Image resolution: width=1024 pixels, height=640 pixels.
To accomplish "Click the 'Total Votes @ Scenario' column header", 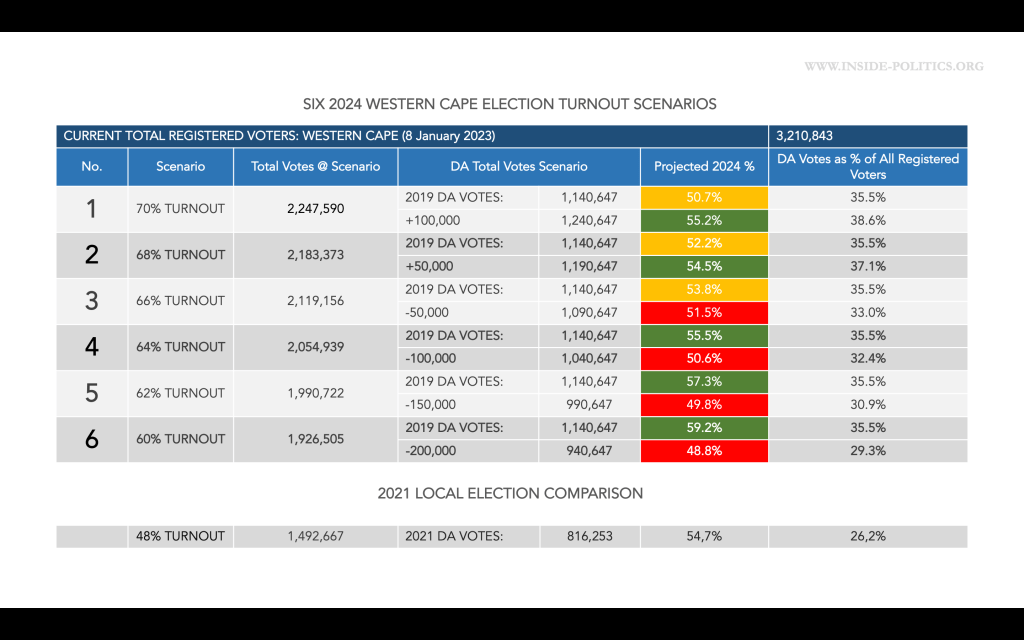I will click(316, 167).
